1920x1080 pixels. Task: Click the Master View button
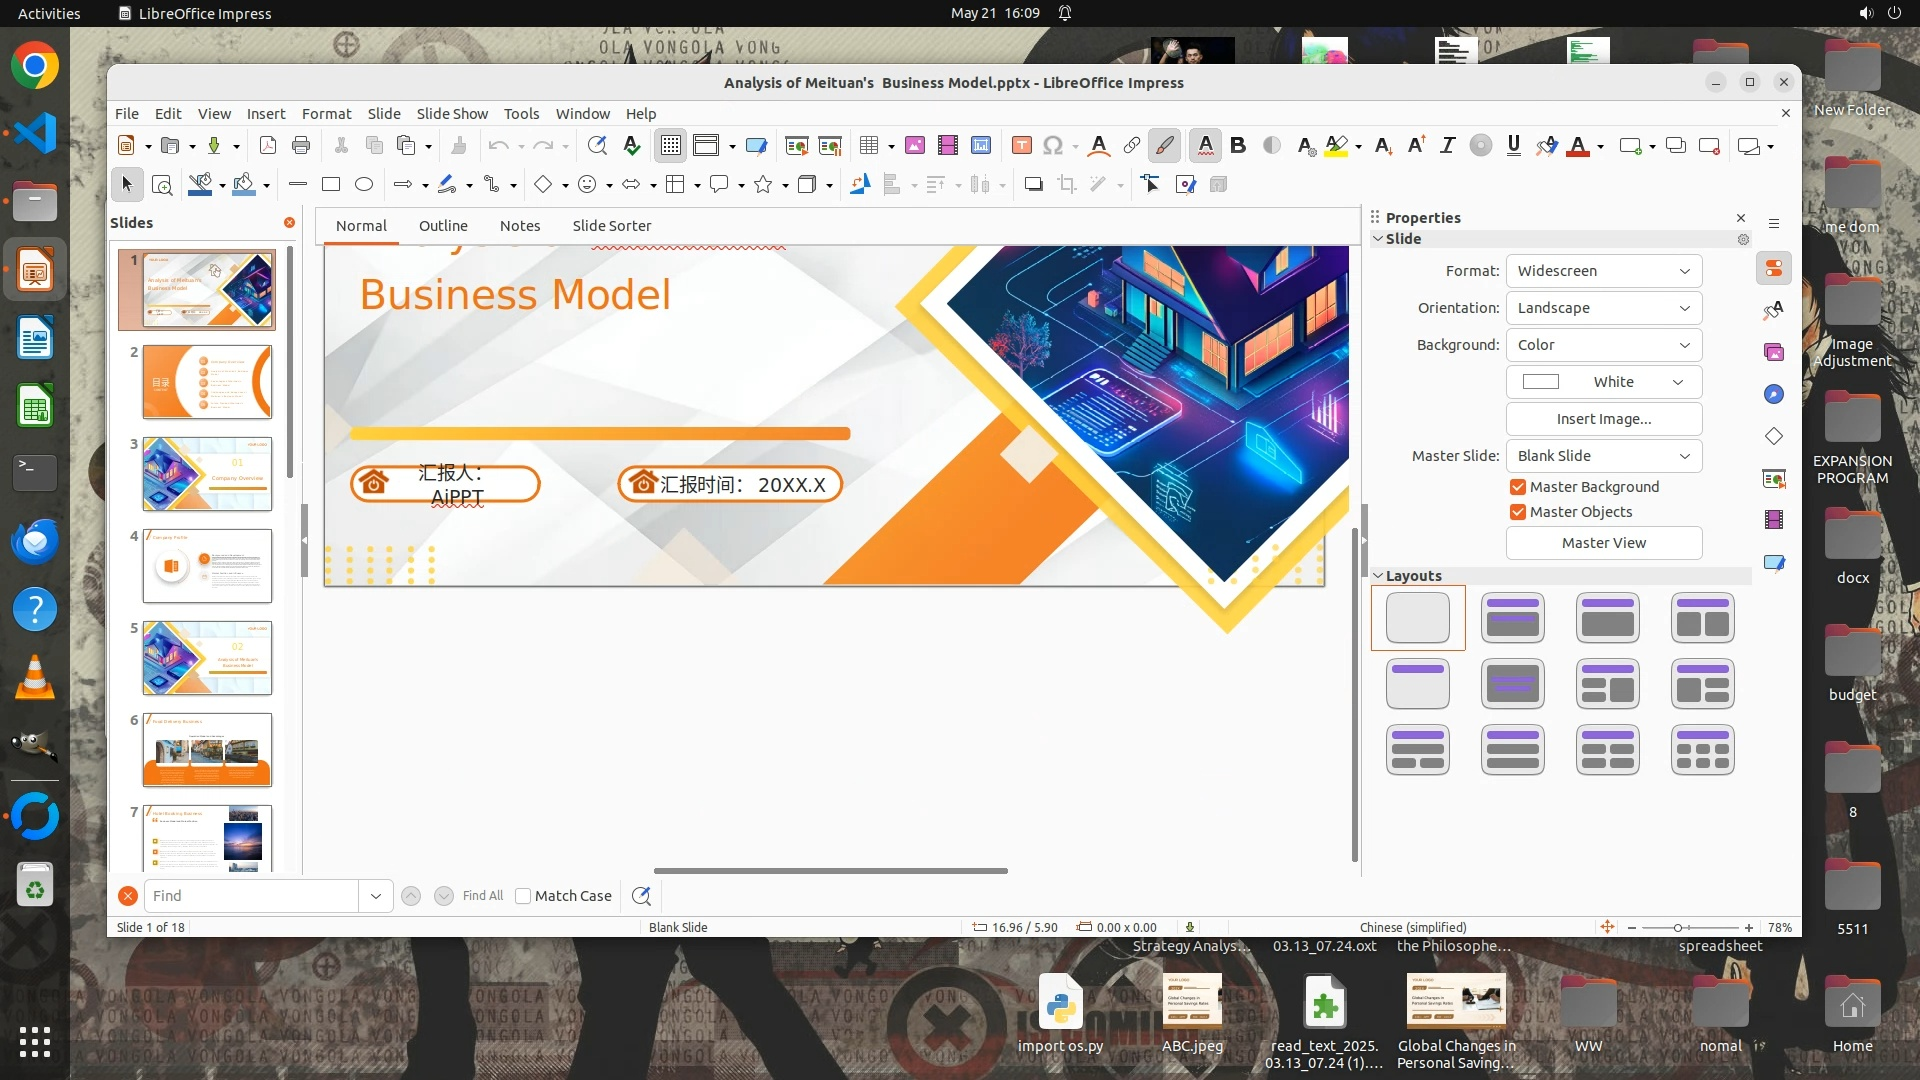[x=1603, y=543]
